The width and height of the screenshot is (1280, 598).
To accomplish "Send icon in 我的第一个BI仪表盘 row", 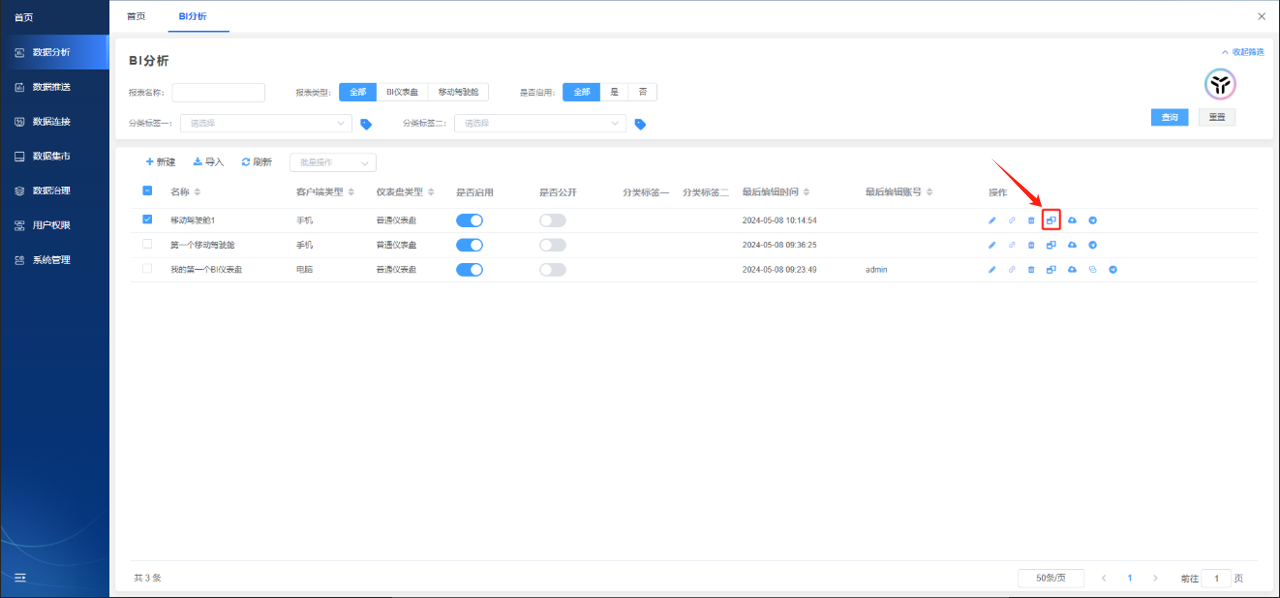I will tap(1113, 270).
